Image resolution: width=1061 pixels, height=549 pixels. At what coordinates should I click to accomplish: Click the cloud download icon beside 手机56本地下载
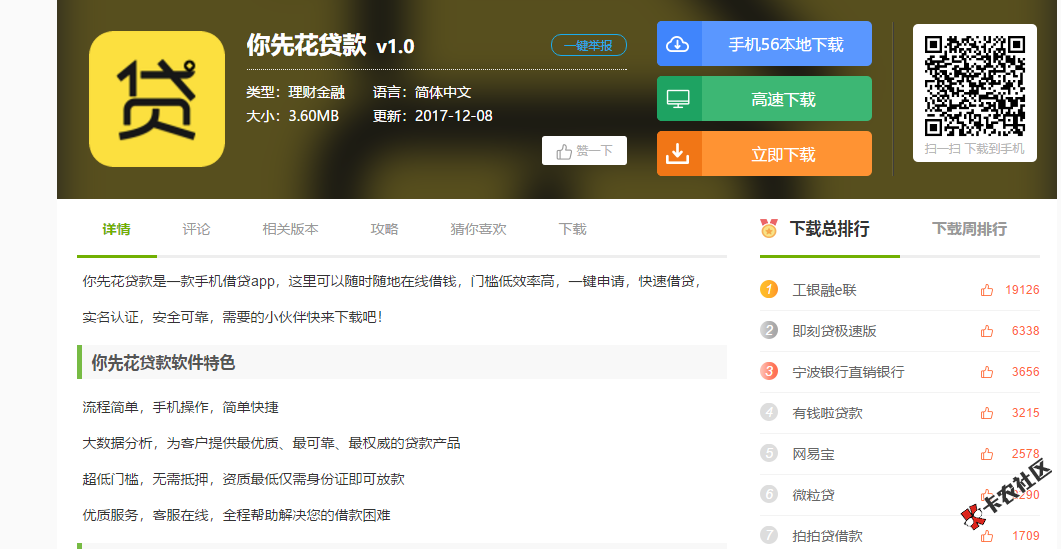678,44
